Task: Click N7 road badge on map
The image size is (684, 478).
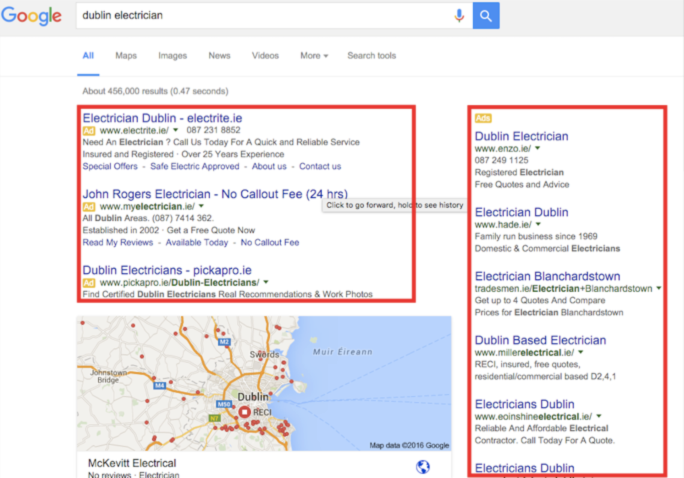Action: (x=214, y=418)
